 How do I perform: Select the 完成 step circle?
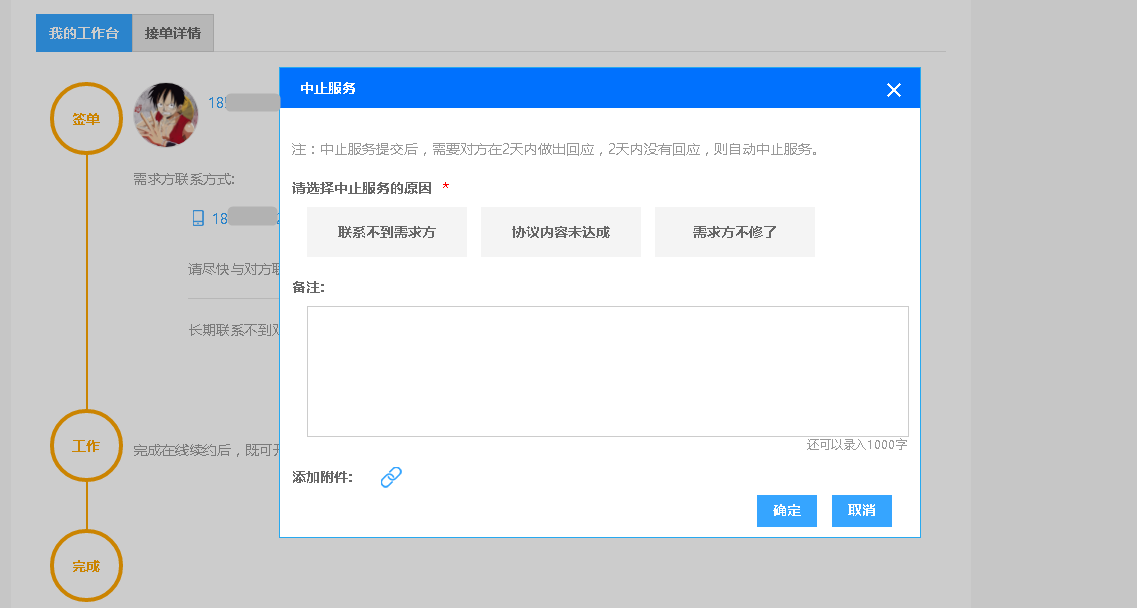(x=86, y=566)
